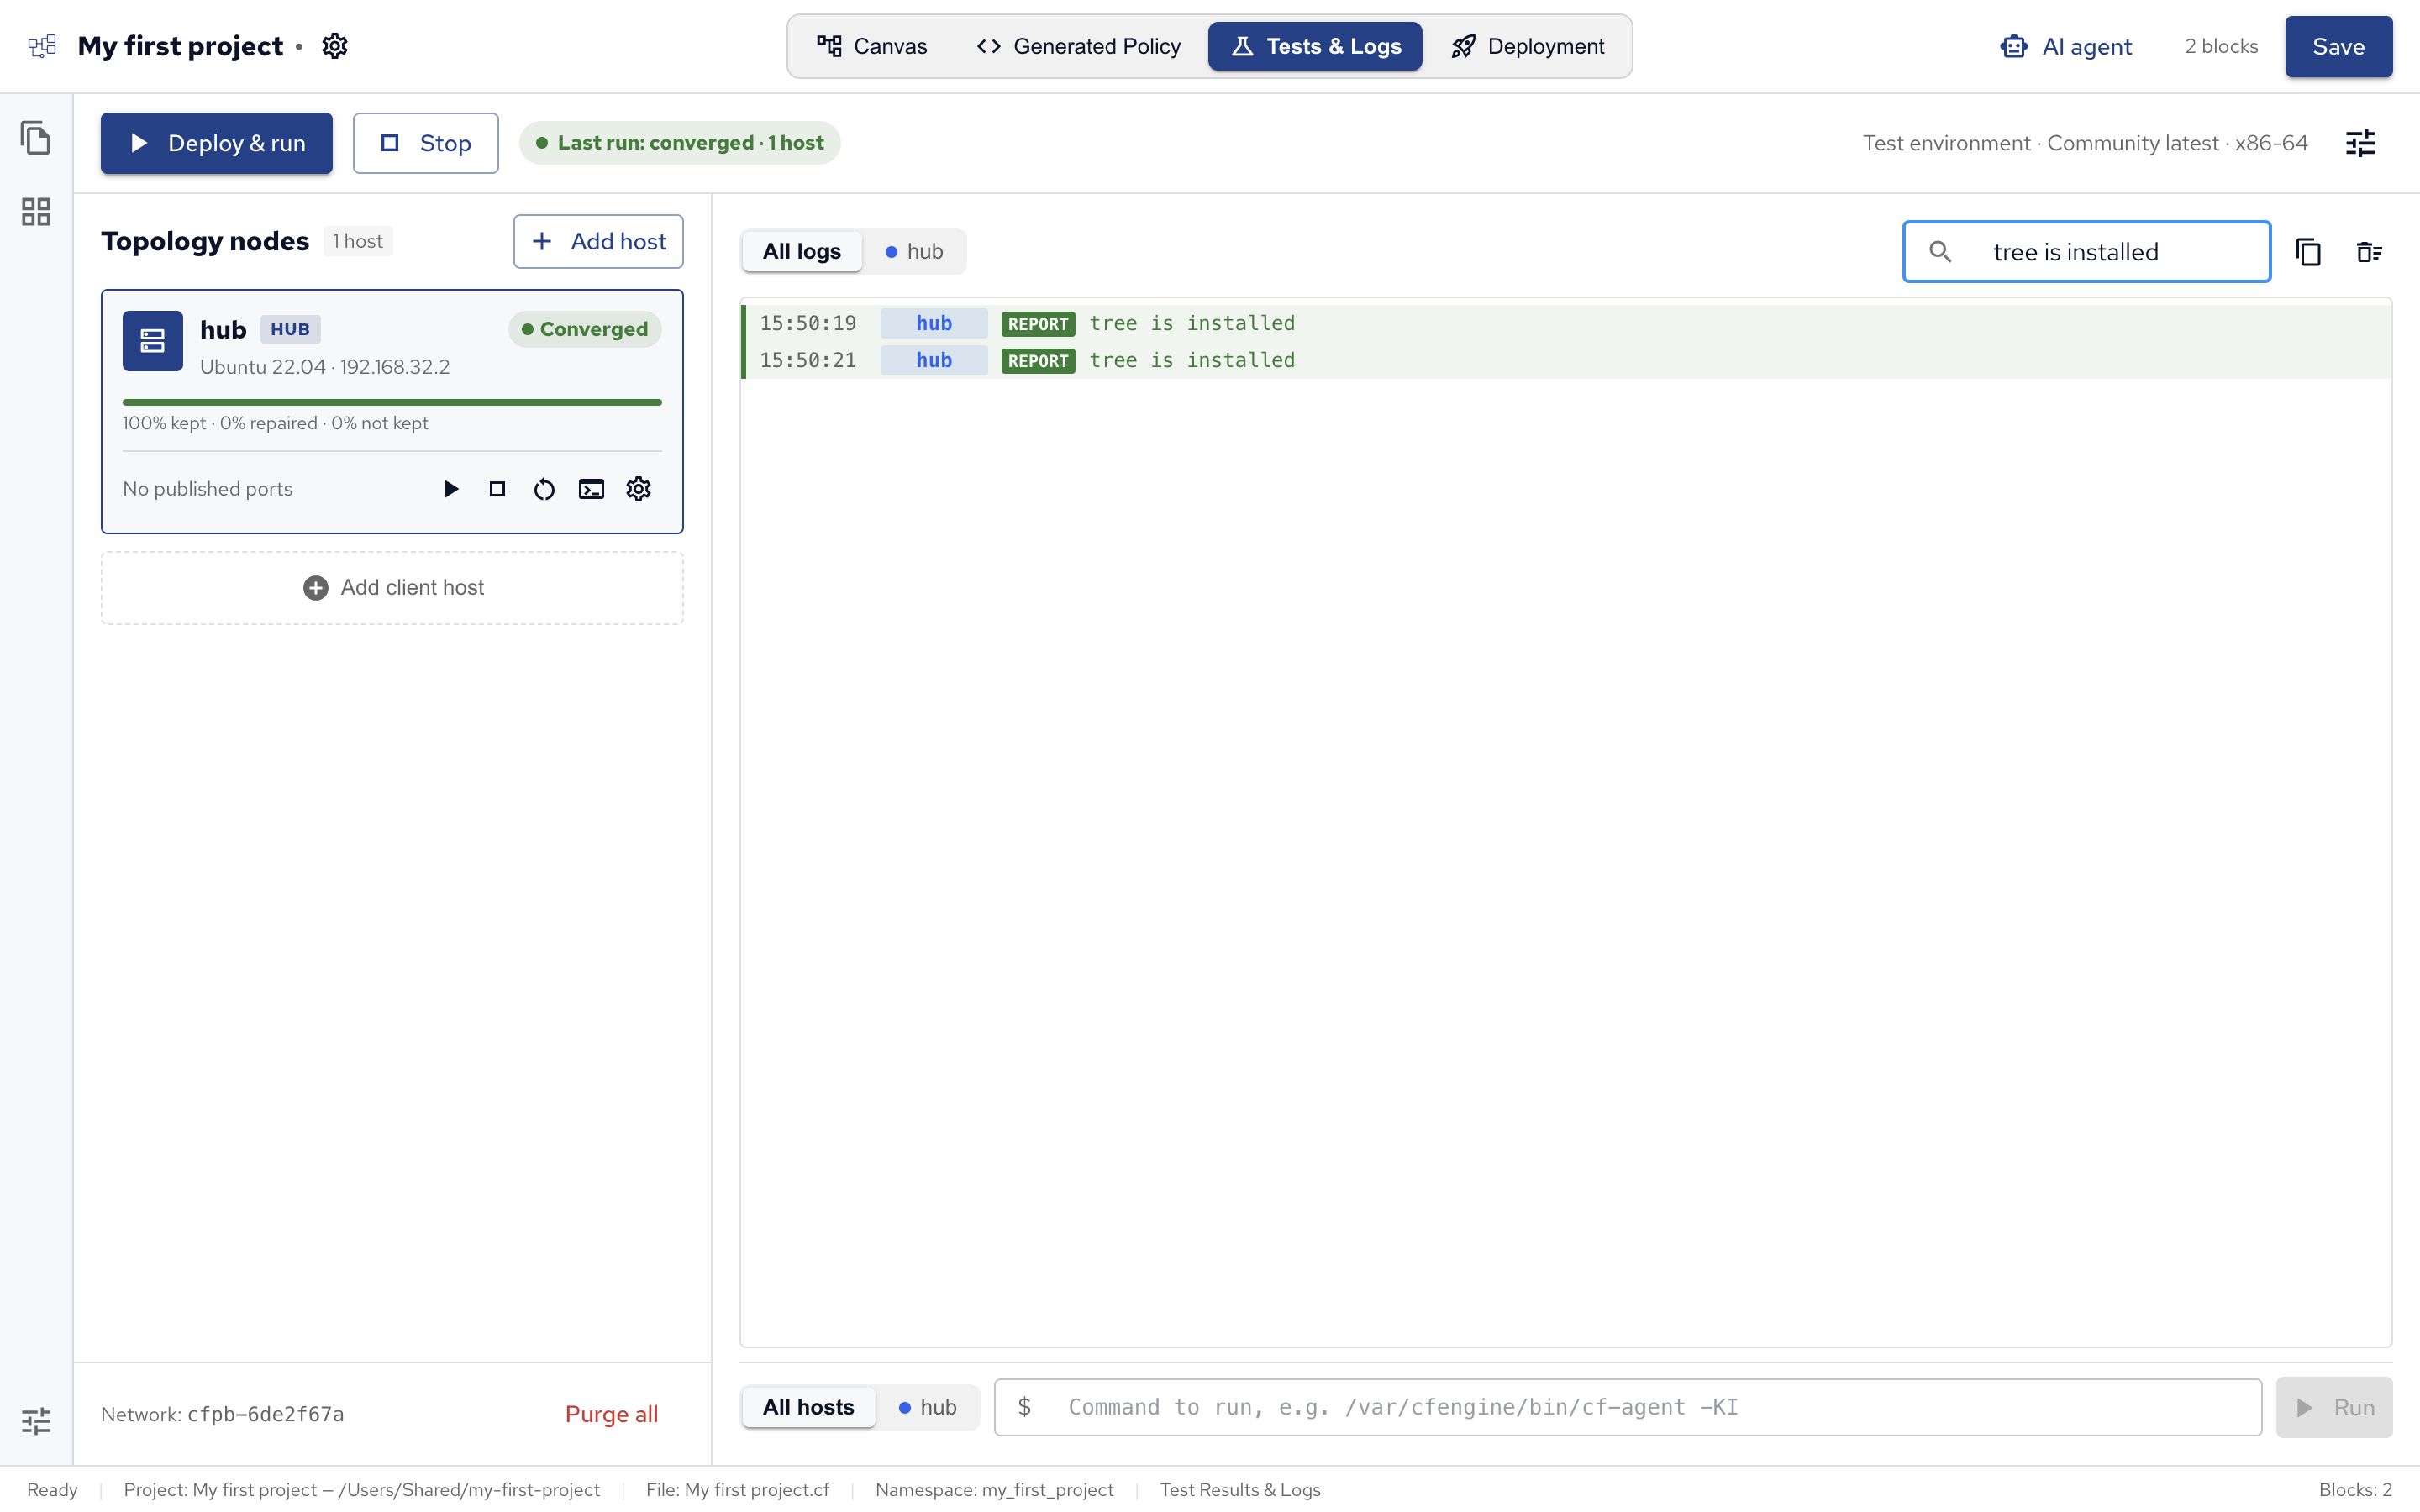2420x1512 pixels.
Task: Open the AI agent panel
Action: click(2066, 46)
